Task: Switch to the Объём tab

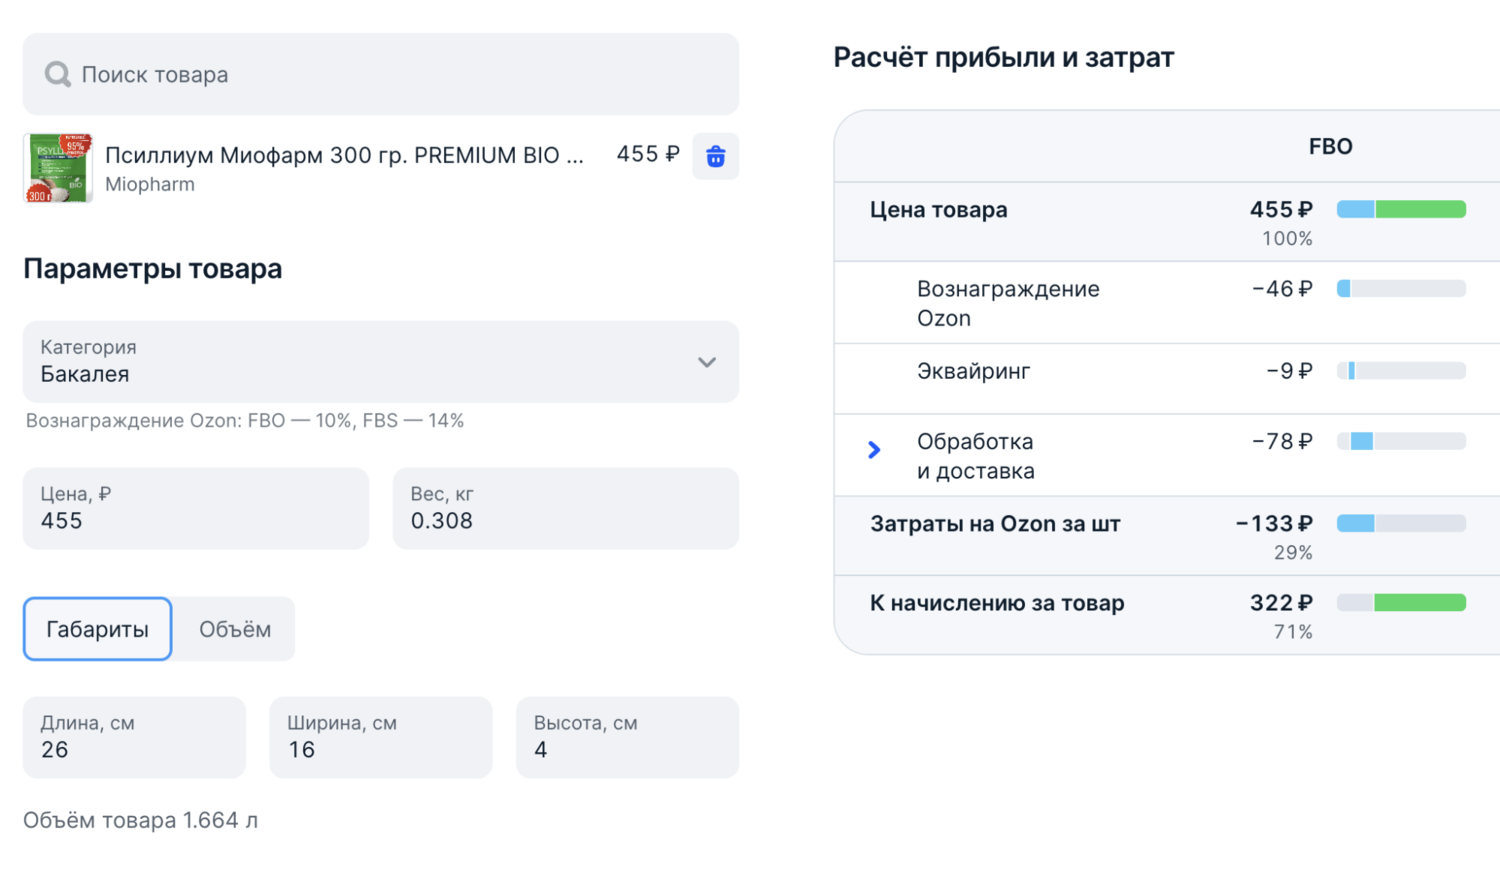Action: coord(235,629)
